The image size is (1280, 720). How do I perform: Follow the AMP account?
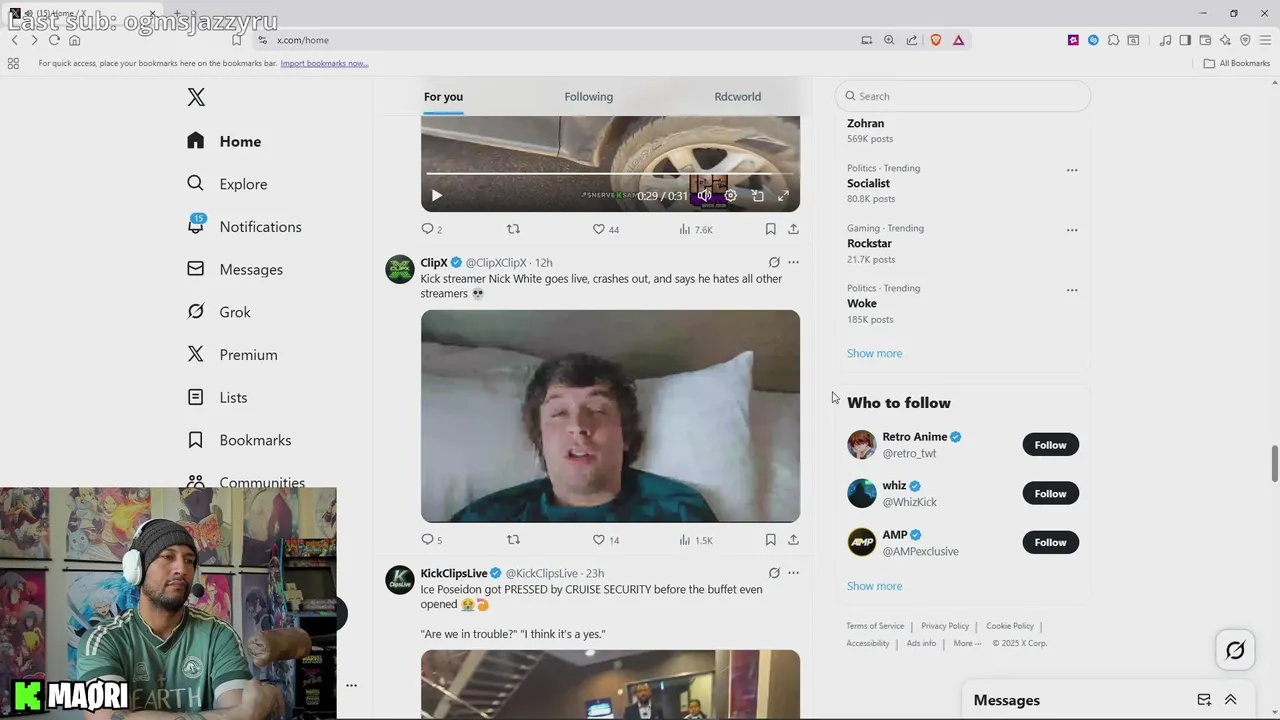point(1050,542)
